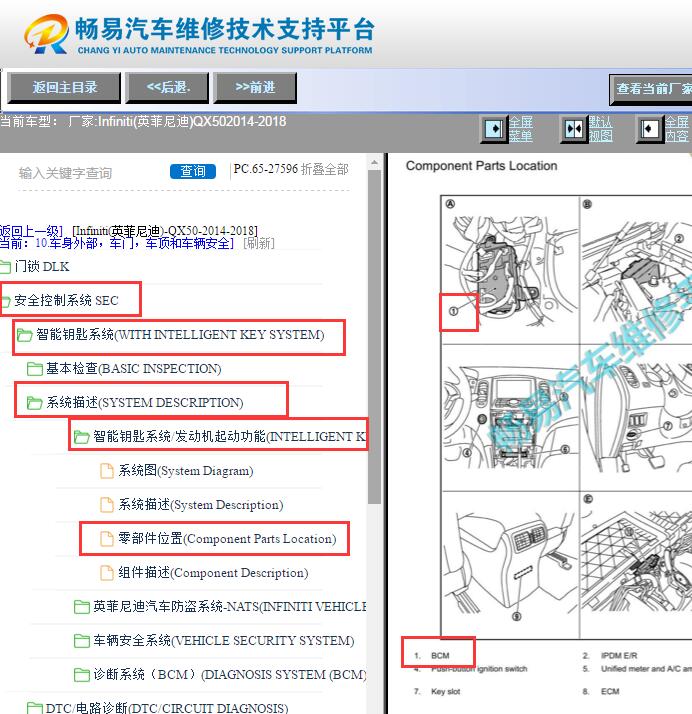Click diagram panel A with BCM callout

point(510,270)
